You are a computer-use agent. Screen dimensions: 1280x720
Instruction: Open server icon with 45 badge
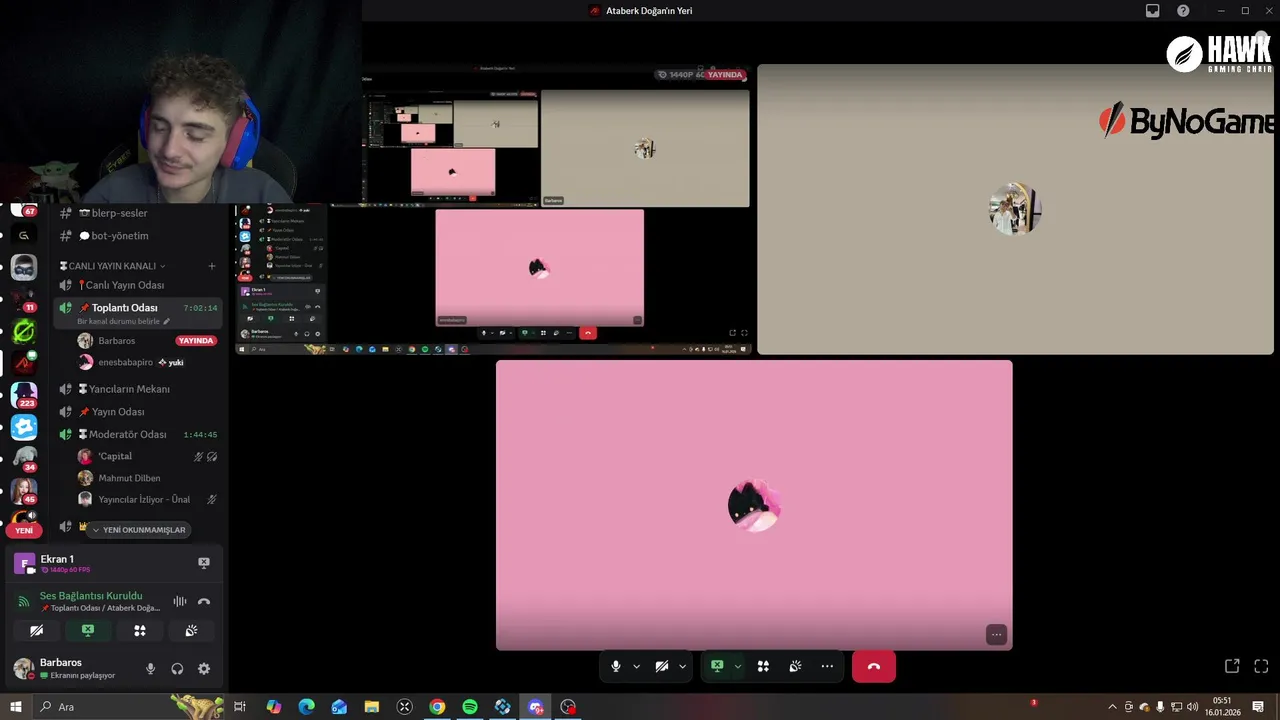point(24,491)
